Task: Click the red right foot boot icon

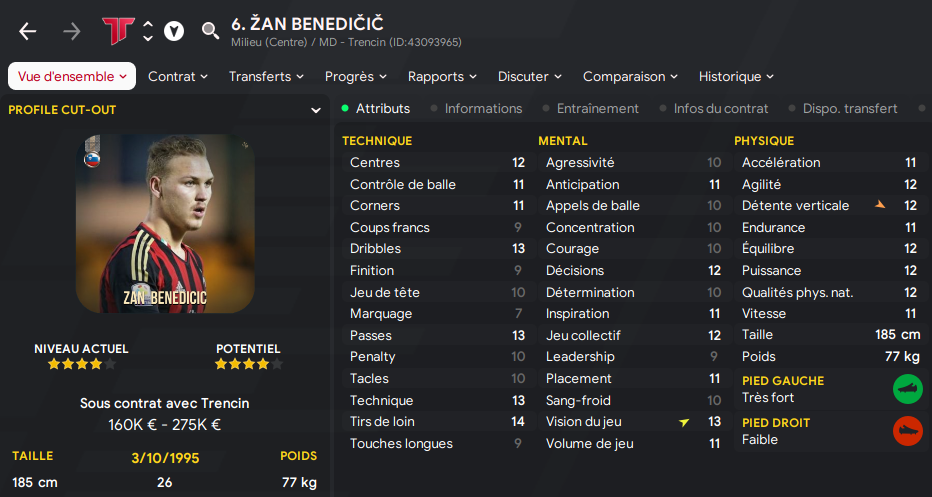Action: point(907,431)
